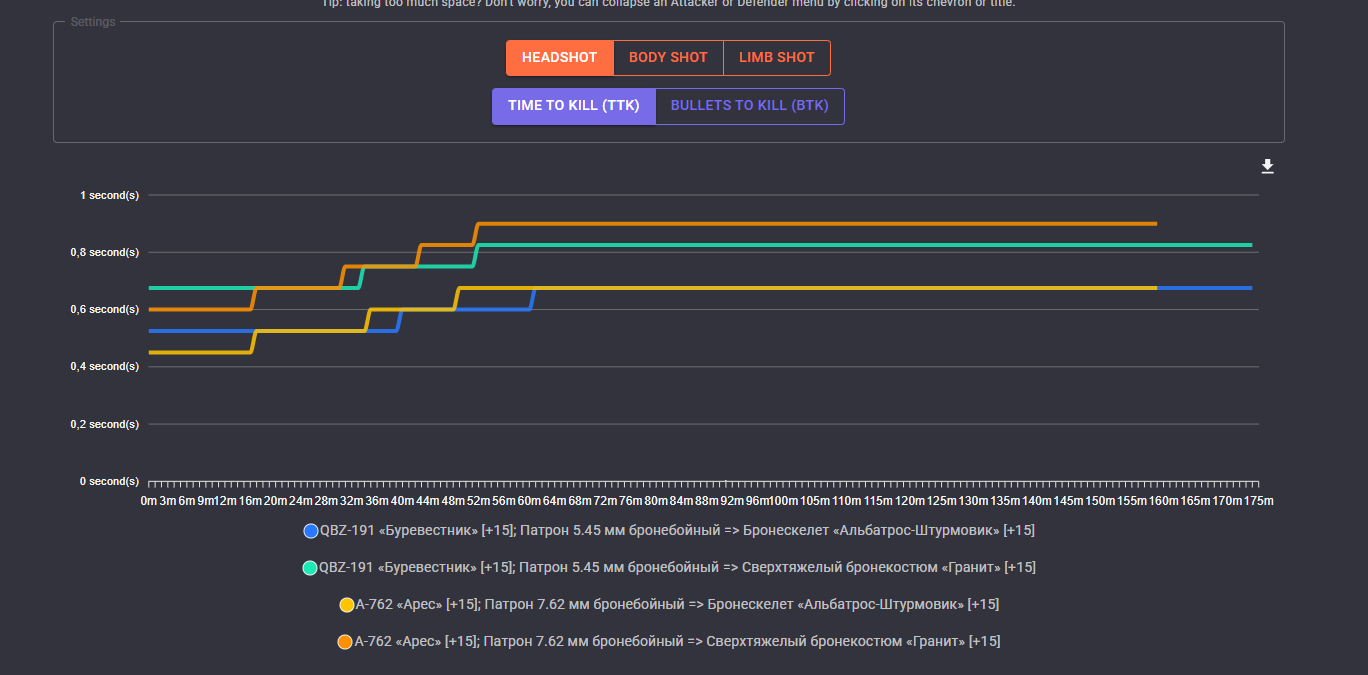Switch to BODY SHOT hit zone

pos(668,58)
